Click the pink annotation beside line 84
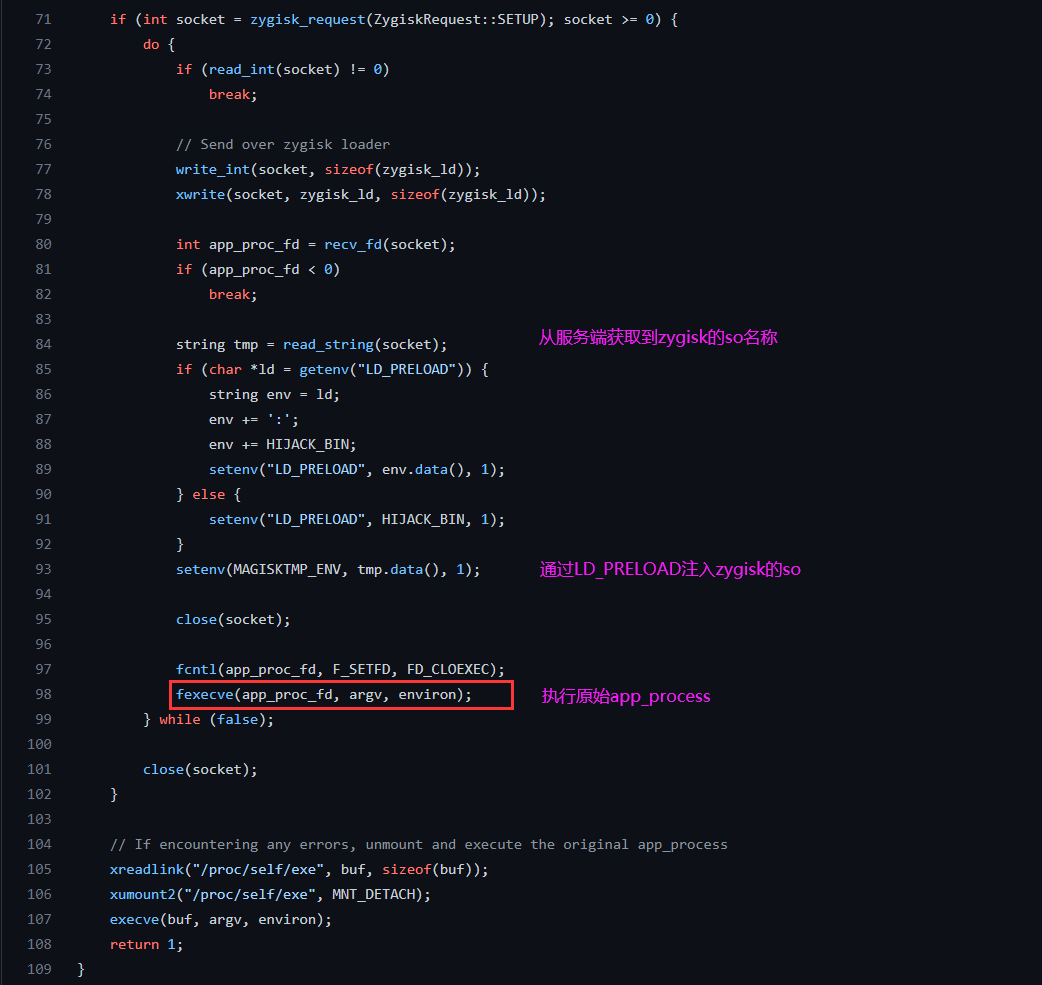 click(x=658, y=338)
